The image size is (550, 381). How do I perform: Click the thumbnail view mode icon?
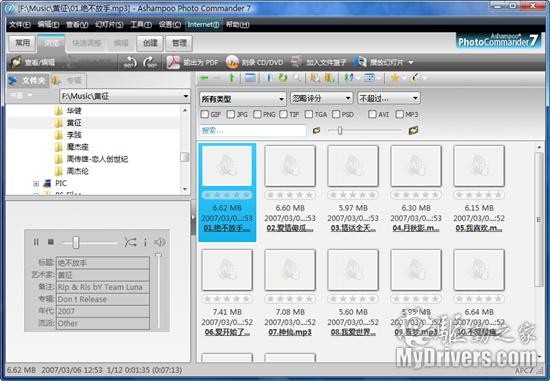point(369,78)
